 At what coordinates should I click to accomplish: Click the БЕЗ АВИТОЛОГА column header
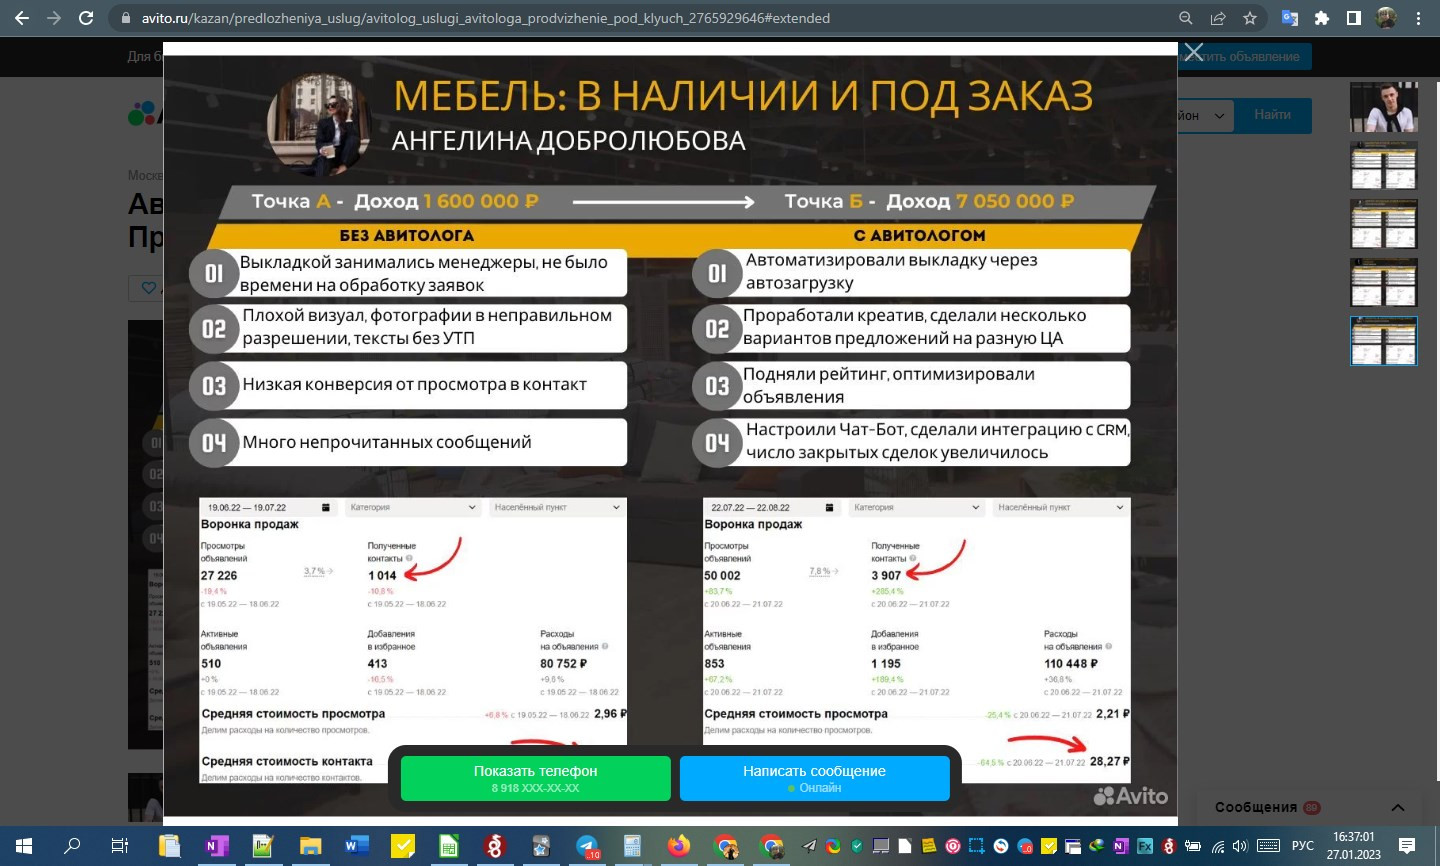(x=407, y=236)
